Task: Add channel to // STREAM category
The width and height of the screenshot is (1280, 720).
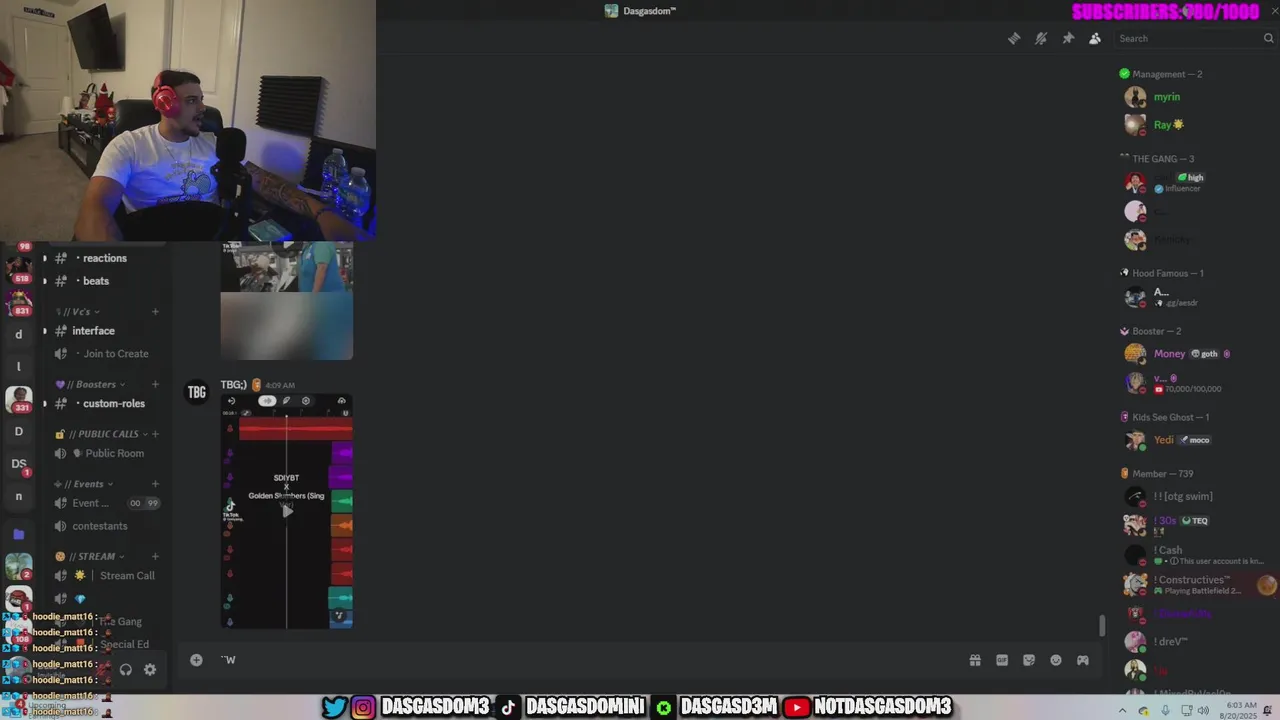Action: [x=155, y=557]
